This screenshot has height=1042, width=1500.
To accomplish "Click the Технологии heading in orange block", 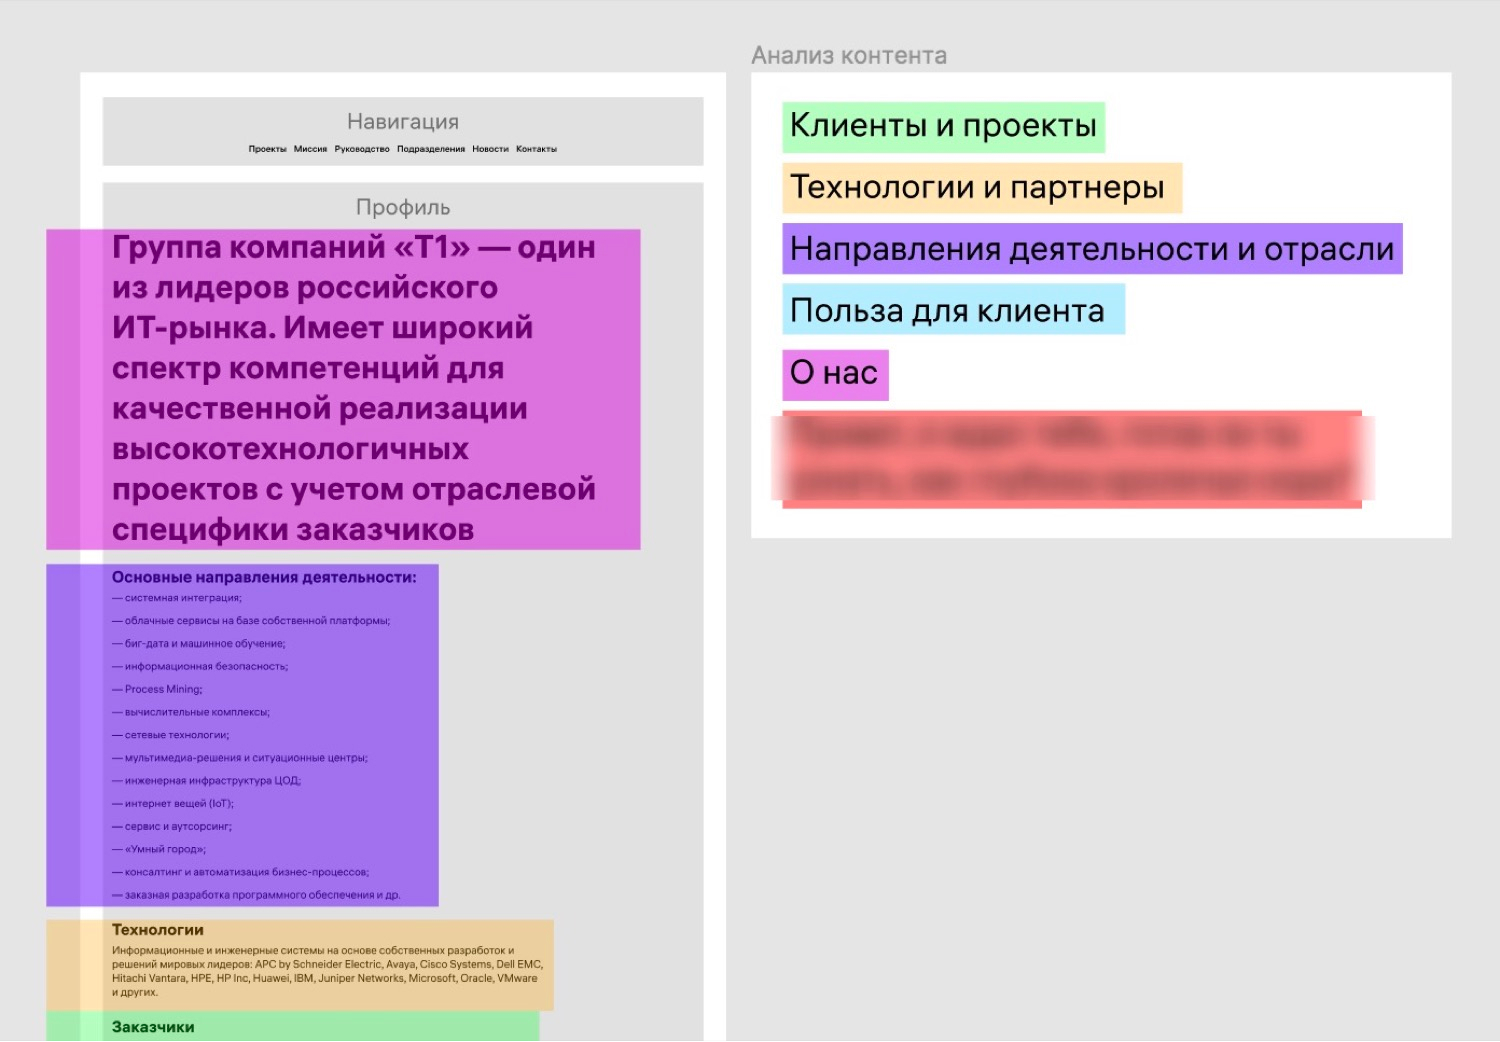I will click(x=158, y=930).
